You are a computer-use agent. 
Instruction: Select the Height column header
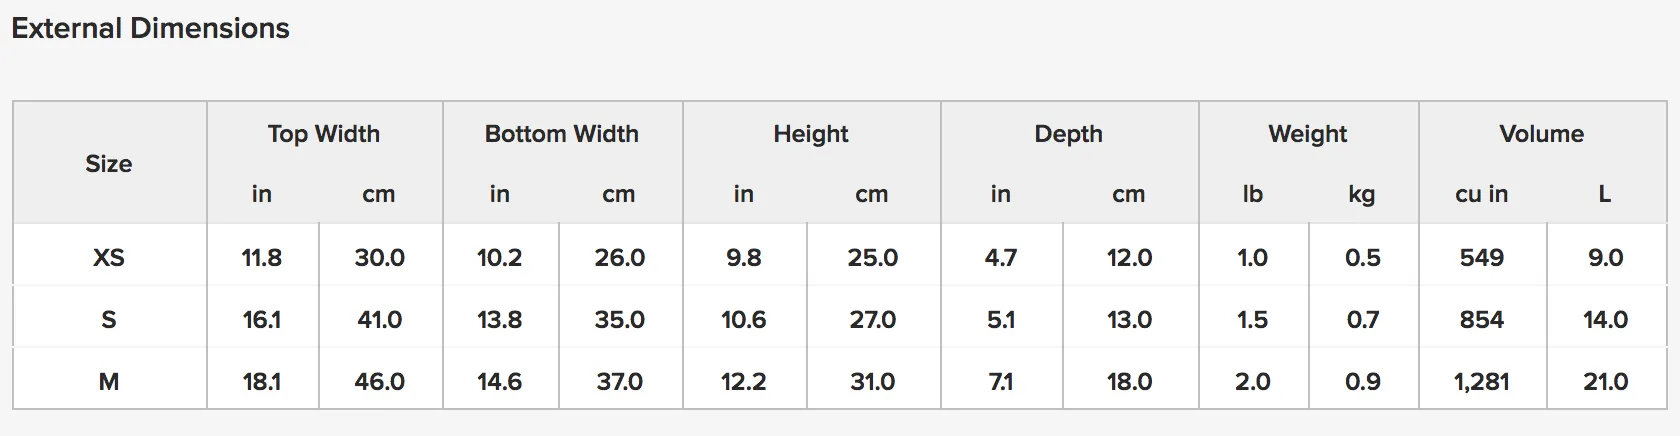tap(811, 134)
